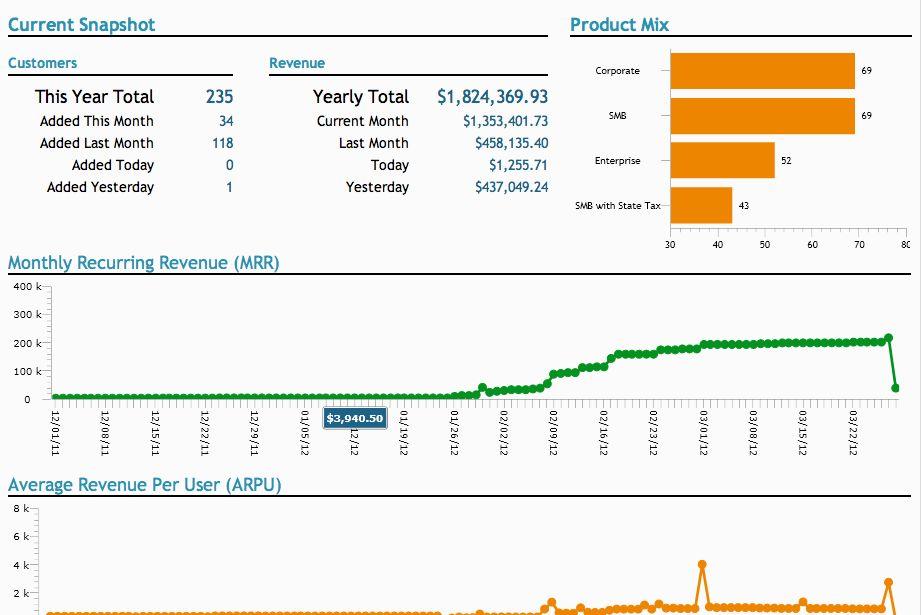Click the Corporate bar in Product Mix
Screen dimensions: 921x615
(762, 71)
